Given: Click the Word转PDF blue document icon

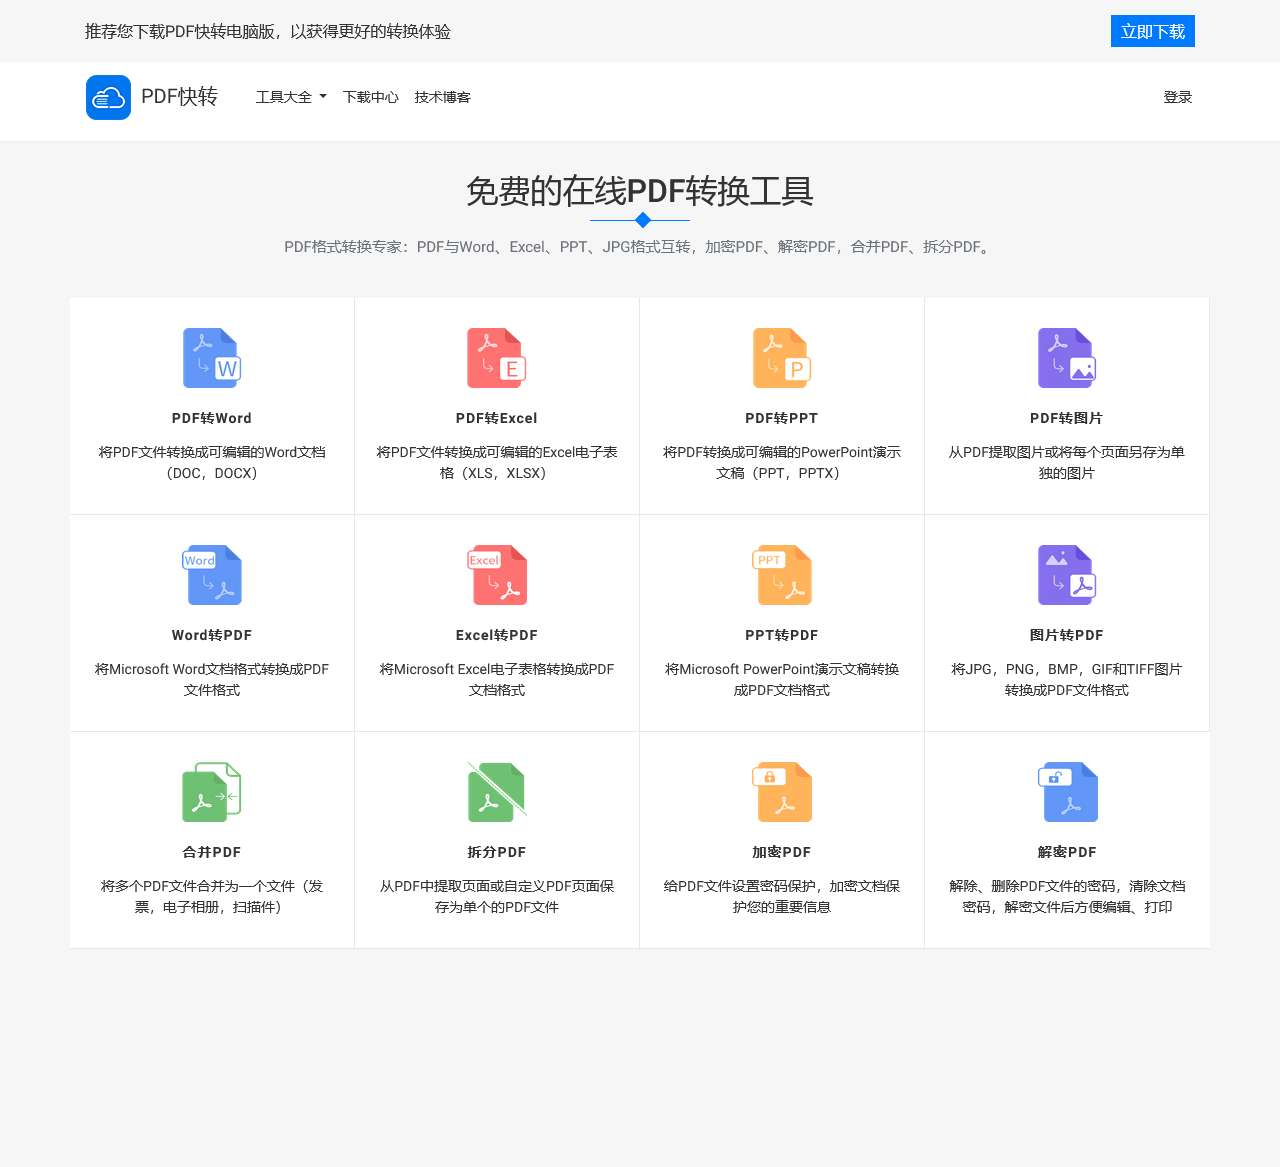Looking at the screenshot, I should click(211, 575).
